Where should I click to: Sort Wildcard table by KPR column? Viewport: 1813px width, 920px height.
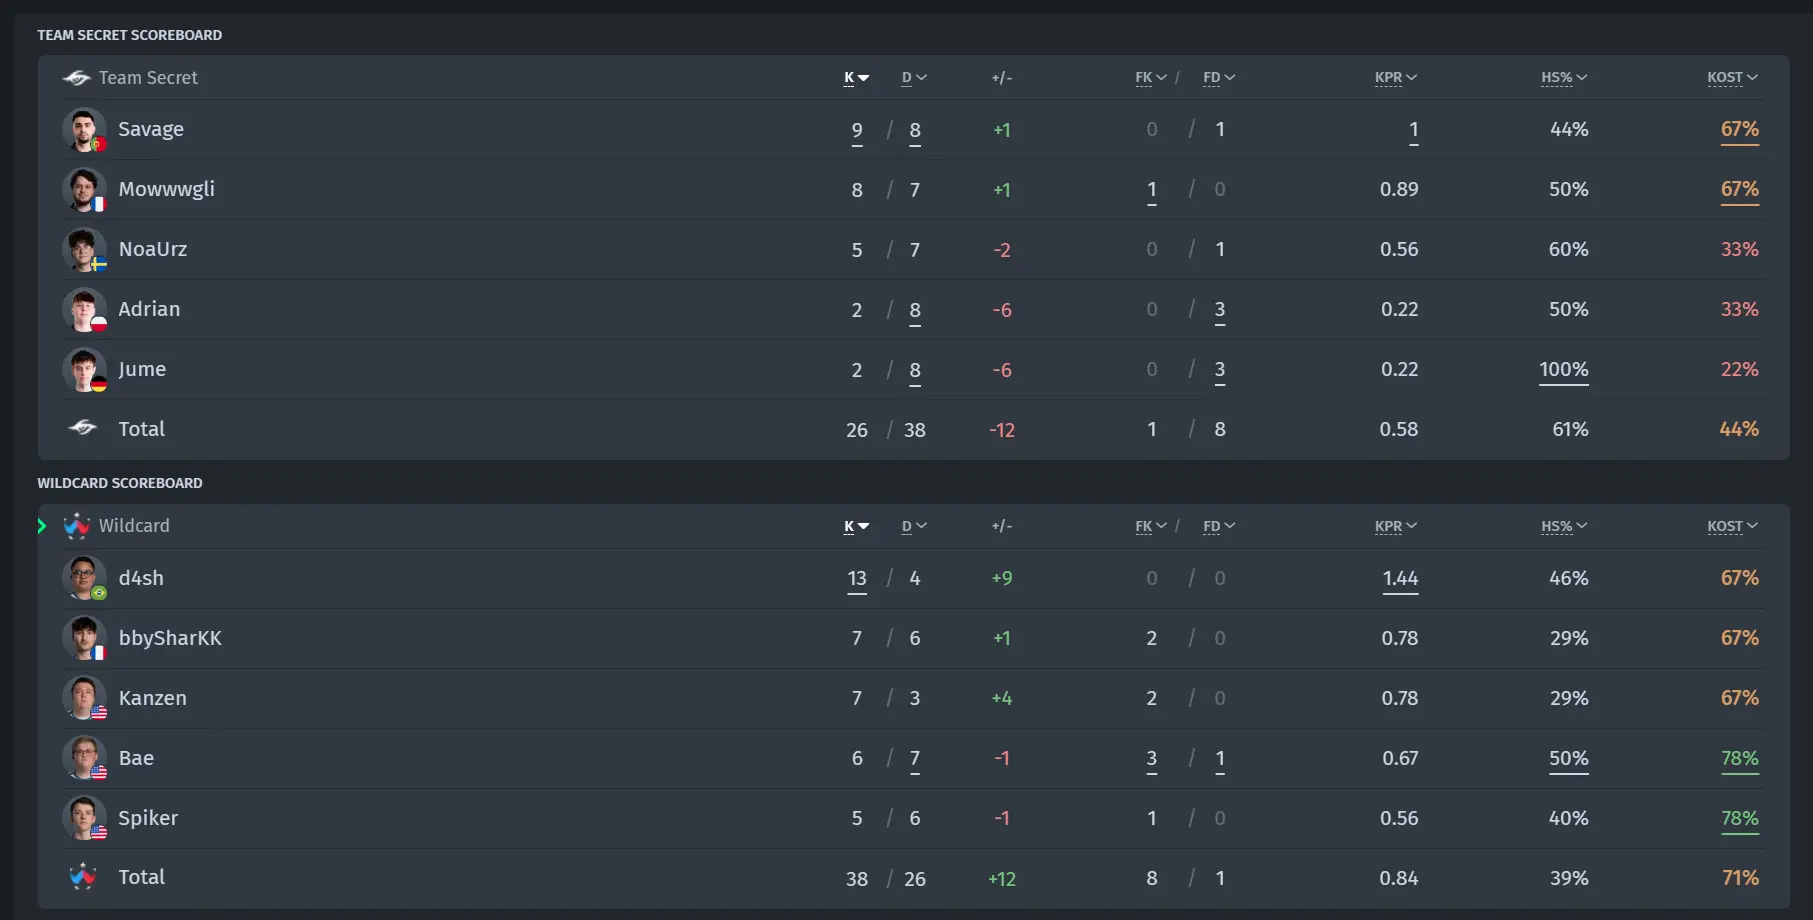(1396, 526)
